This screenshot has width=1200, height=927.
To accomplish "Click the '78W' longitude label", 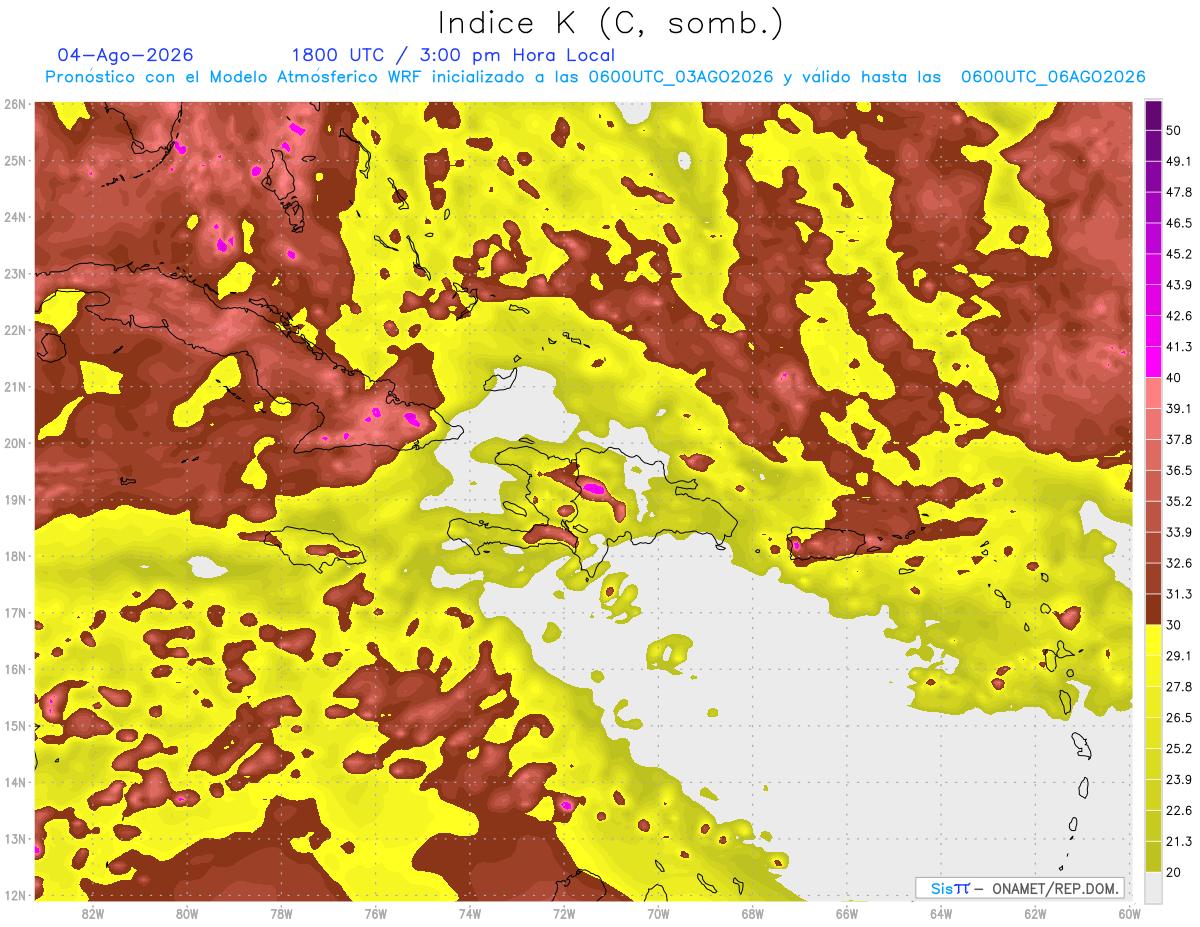I will (x=281, y=913).
